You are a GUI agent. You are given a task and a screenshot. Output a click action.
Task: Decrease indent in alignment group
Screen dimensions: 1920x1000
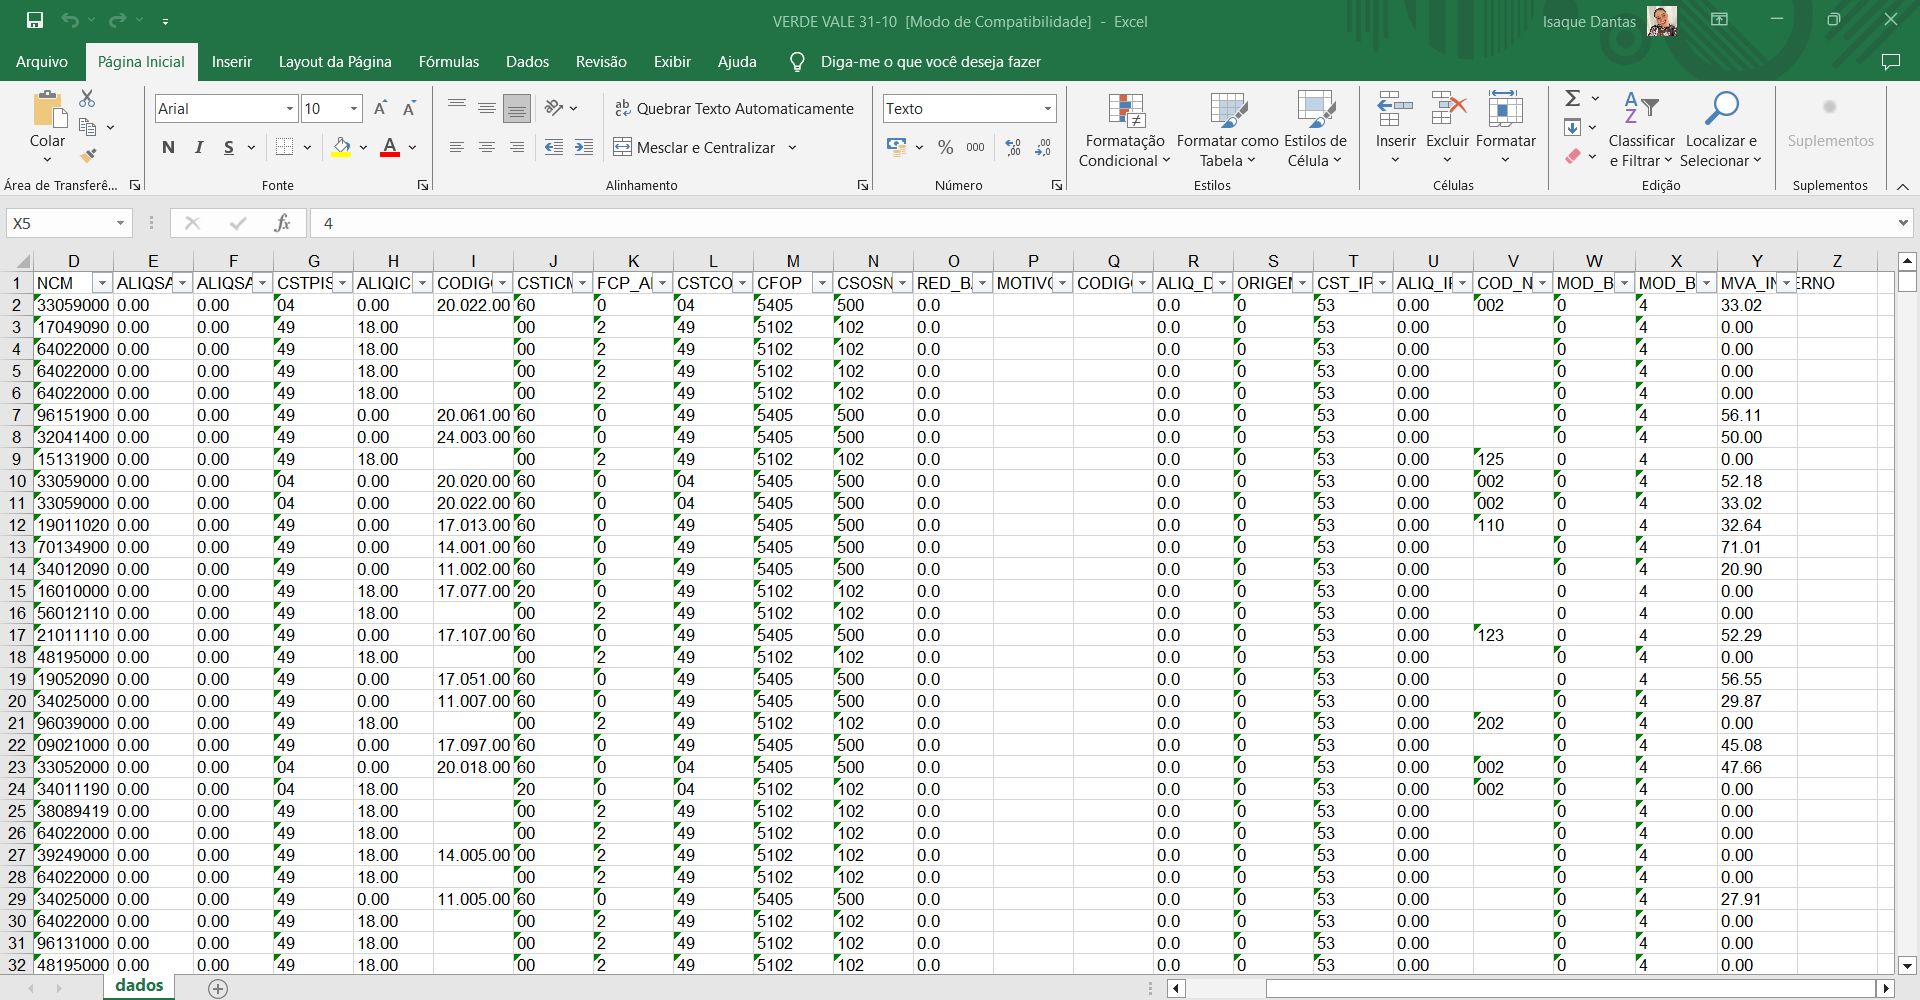[x=554, y=147]
